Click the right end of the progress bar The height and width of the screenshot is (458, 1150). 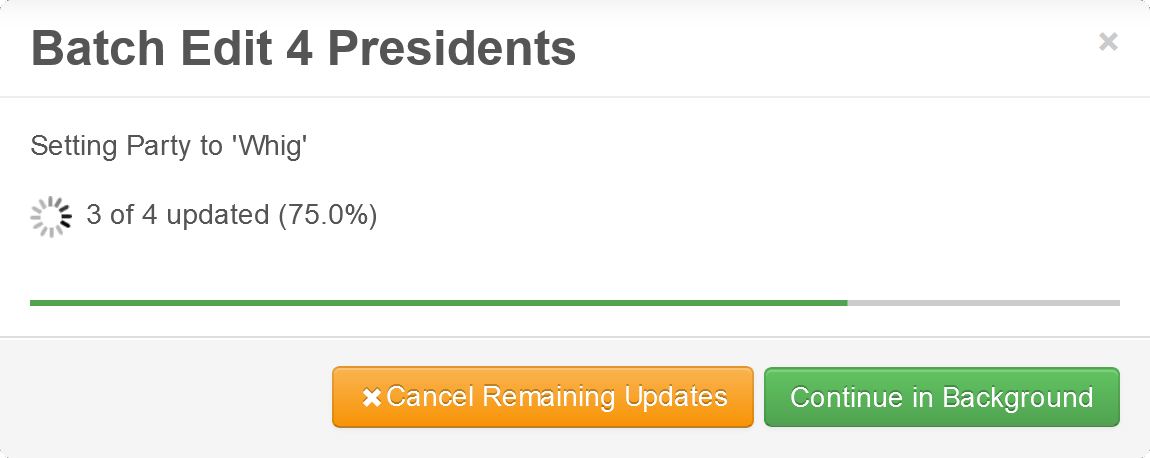pyautogui.click(x=1114, y=302)
